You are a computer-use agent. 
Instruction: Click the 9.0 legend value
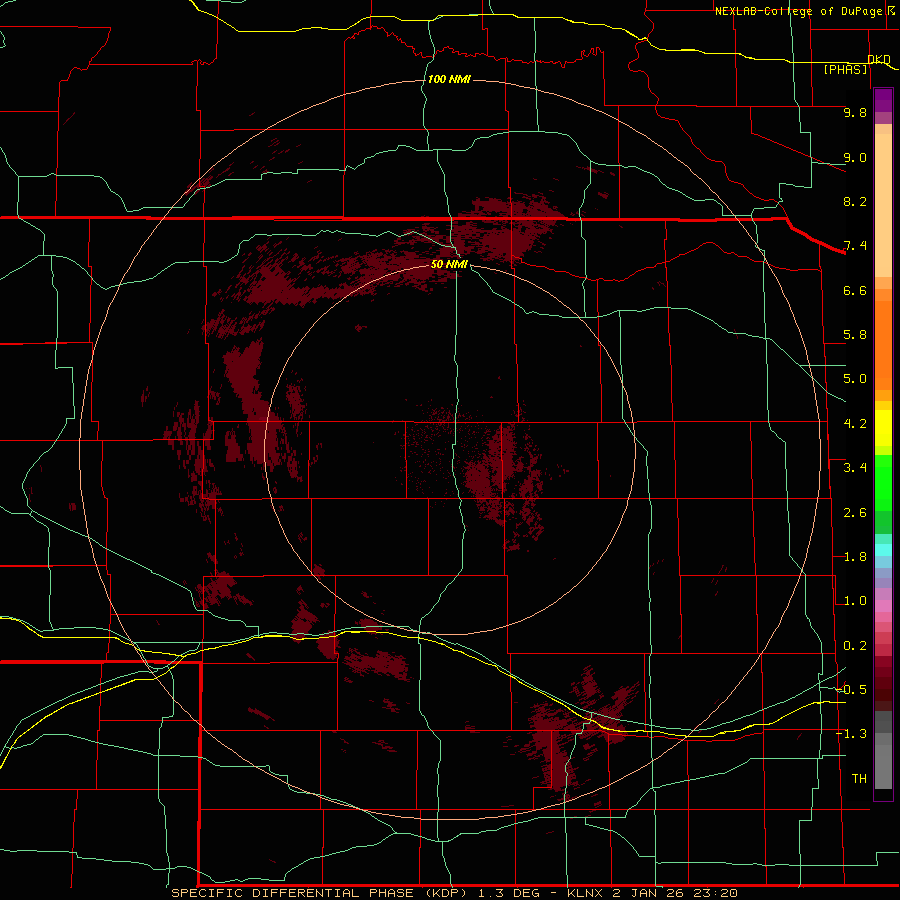pyautogui.click(x=855, y=157)
